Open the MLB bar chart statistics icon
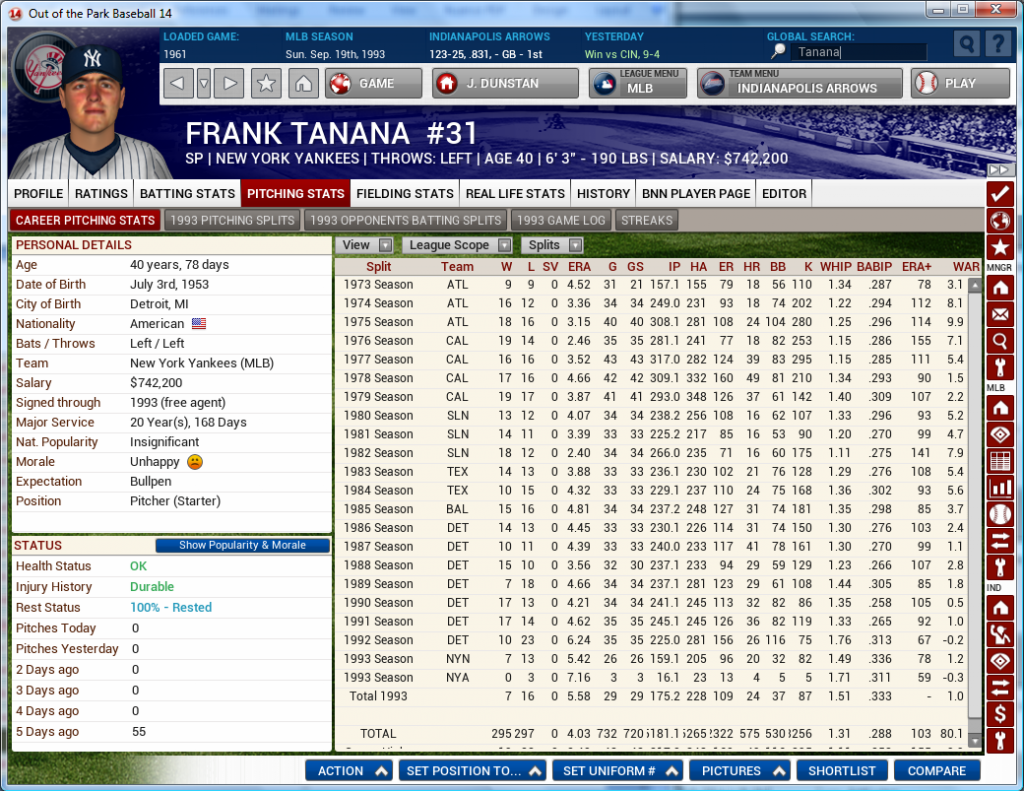The width and height of the screenshot is (1024, 791). (x=999, y=488)
